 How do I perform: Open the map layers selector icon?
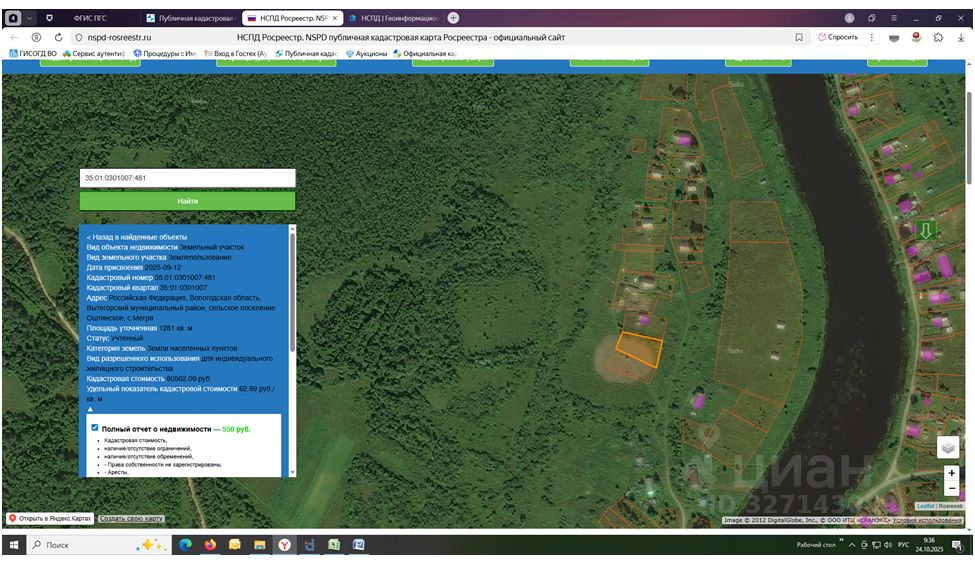[948, 447]
